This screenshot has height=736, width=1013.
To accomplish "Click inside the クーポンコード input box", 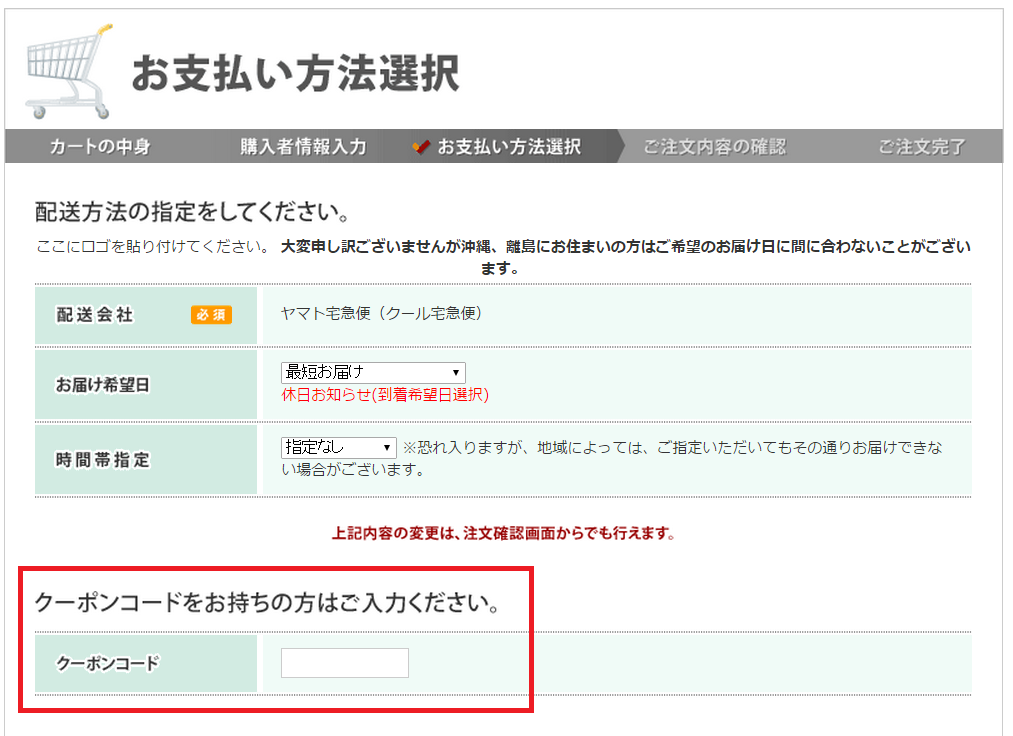I will [344, 662].
